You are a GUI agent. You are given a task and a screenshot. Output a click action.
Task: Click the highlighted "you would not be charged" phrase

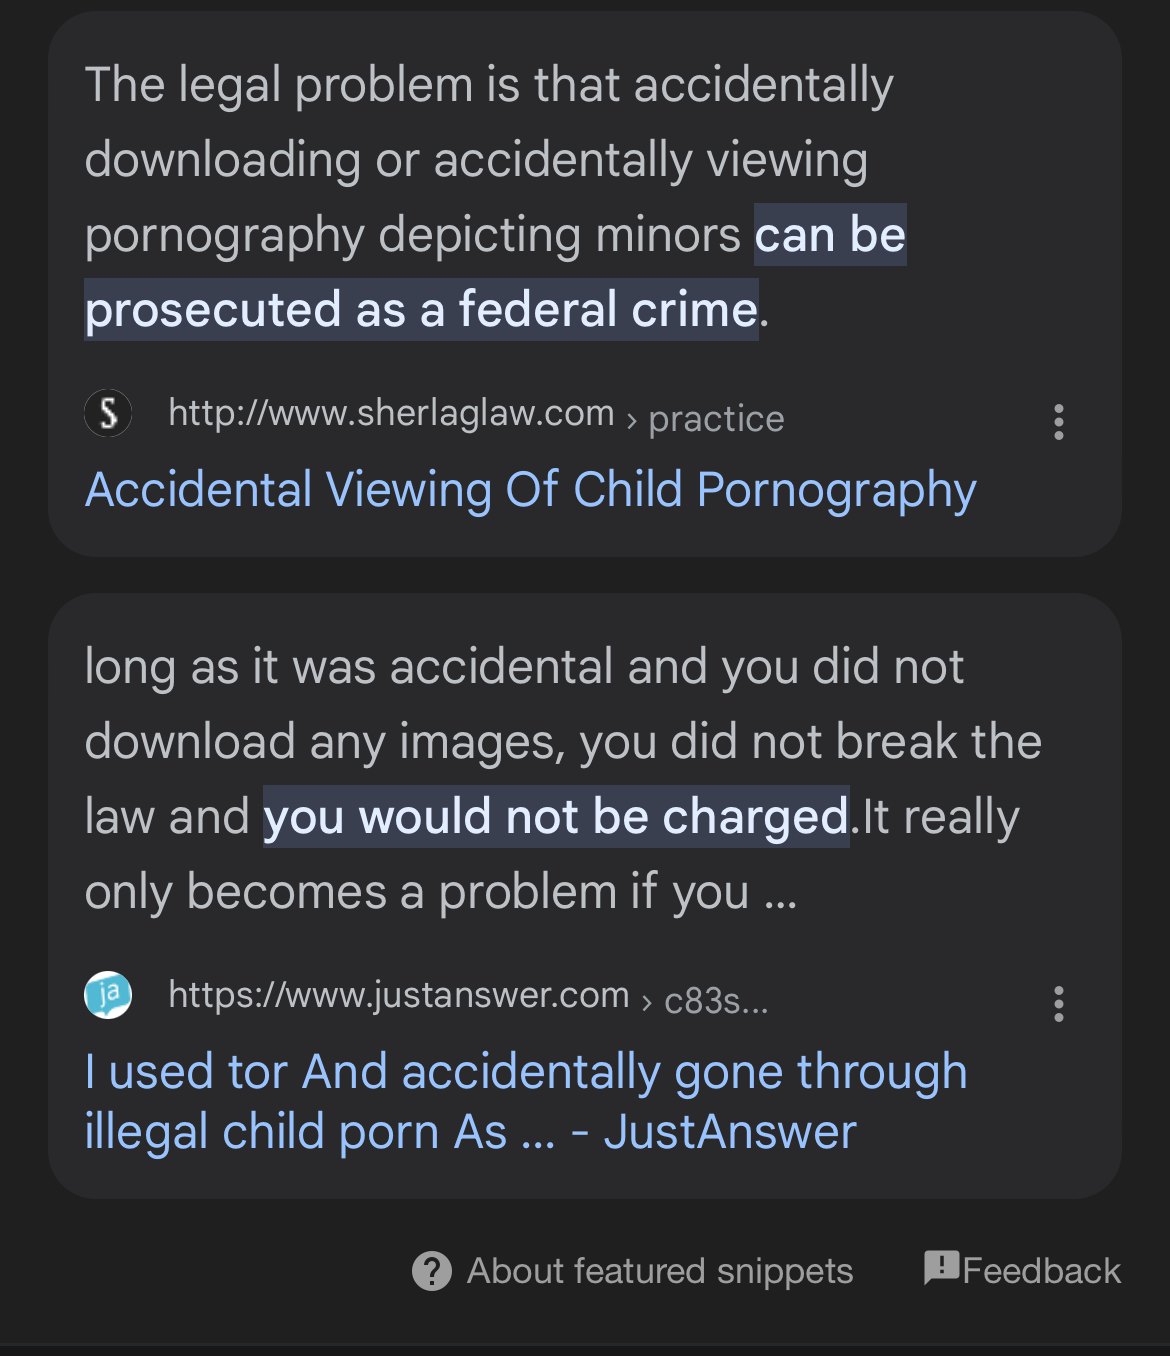(556, 817)
